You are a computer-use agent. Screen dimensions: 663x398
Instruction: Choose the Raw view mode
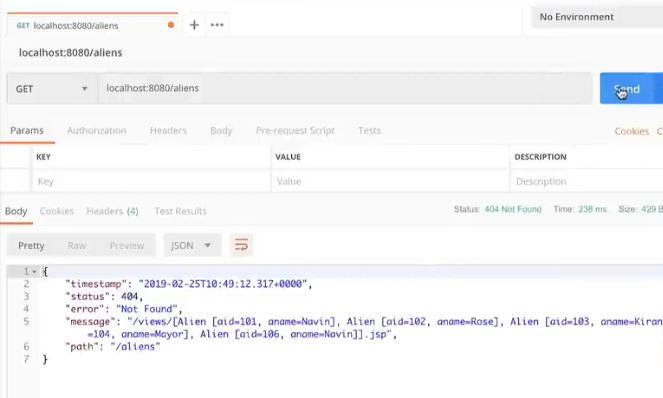click(77, 246)
